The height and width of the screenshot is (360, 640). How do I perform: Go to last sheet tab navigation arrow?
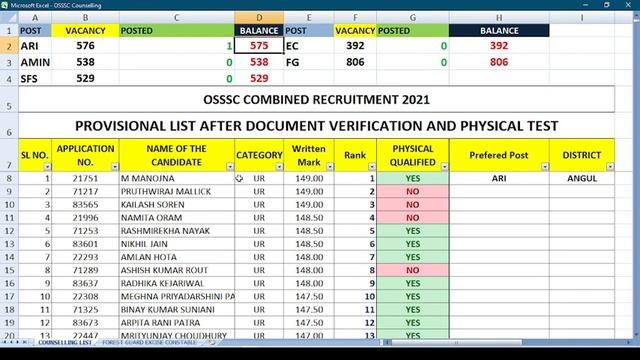(24, 342)
